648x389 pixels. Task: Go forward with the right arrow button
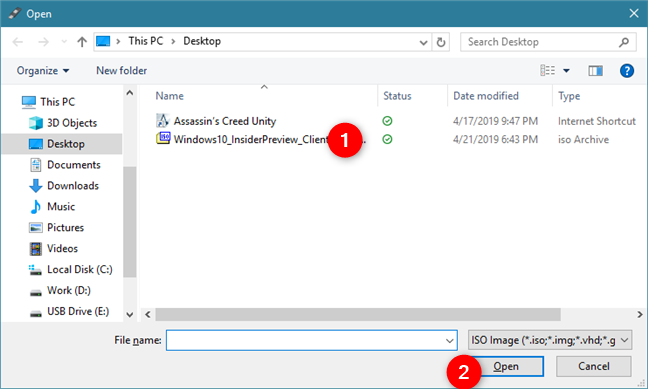click(x=43, y=42)
